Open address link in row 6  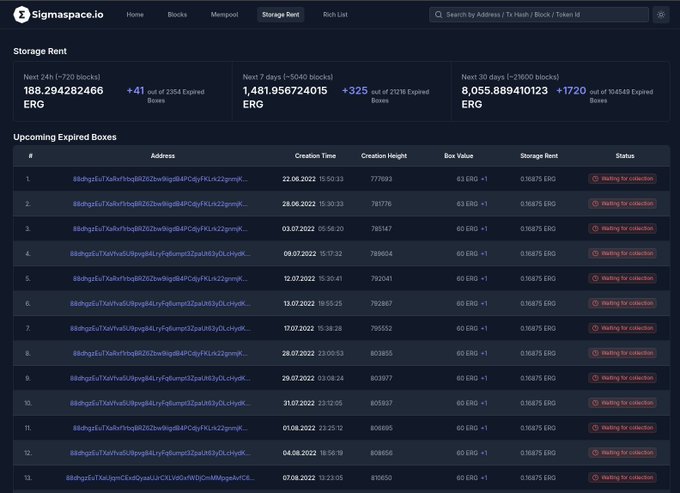(x=160, y=304)
